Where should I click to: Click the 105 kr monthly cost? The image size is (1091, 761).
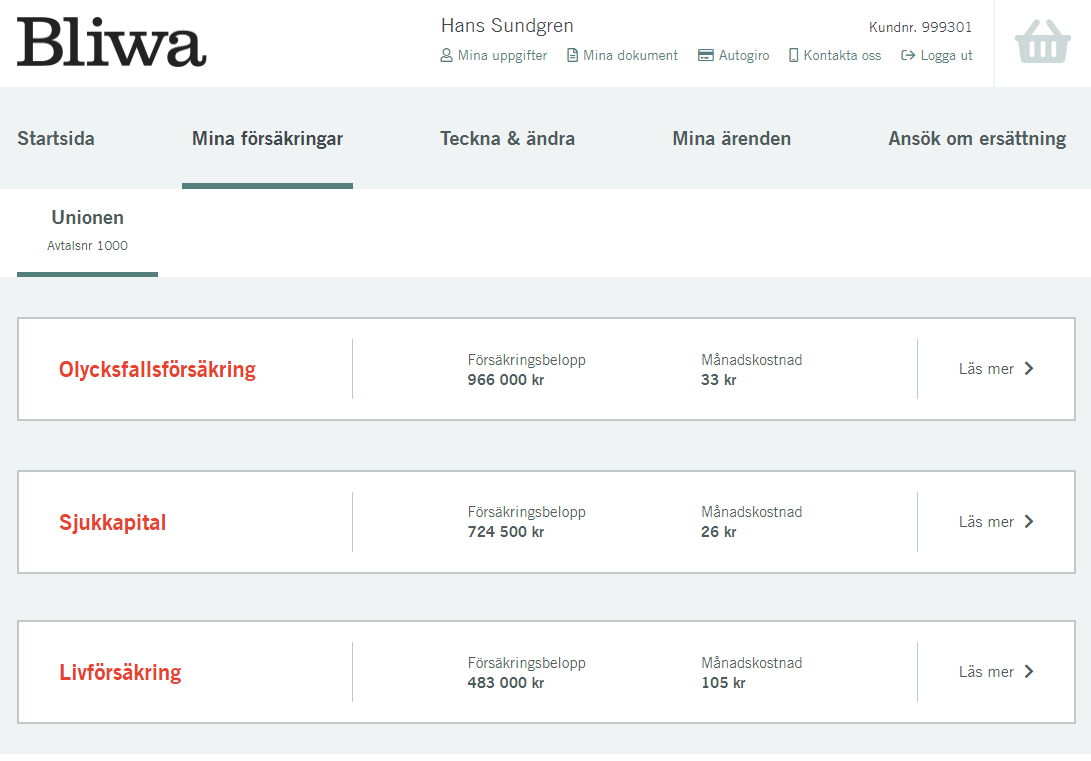click(723, 683)
